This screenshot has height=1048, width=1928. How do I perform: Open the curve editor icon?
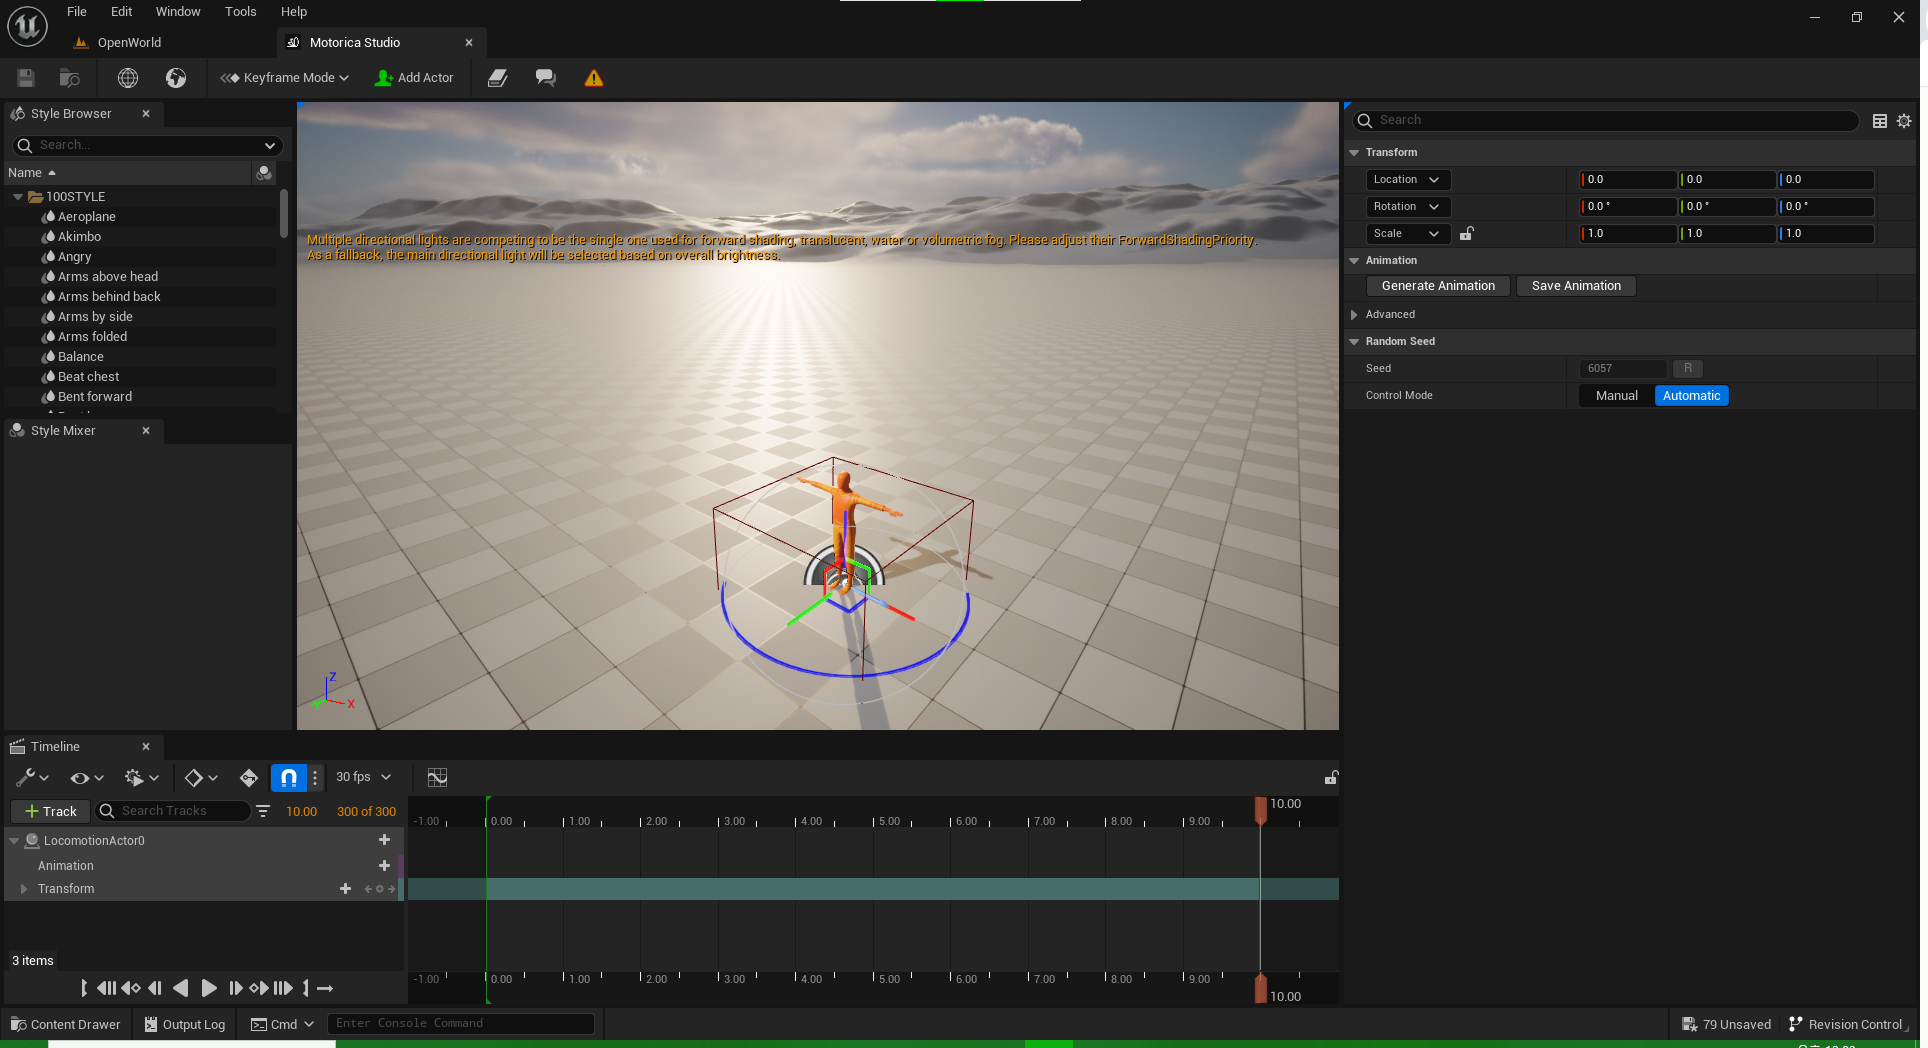click(437, 778)
